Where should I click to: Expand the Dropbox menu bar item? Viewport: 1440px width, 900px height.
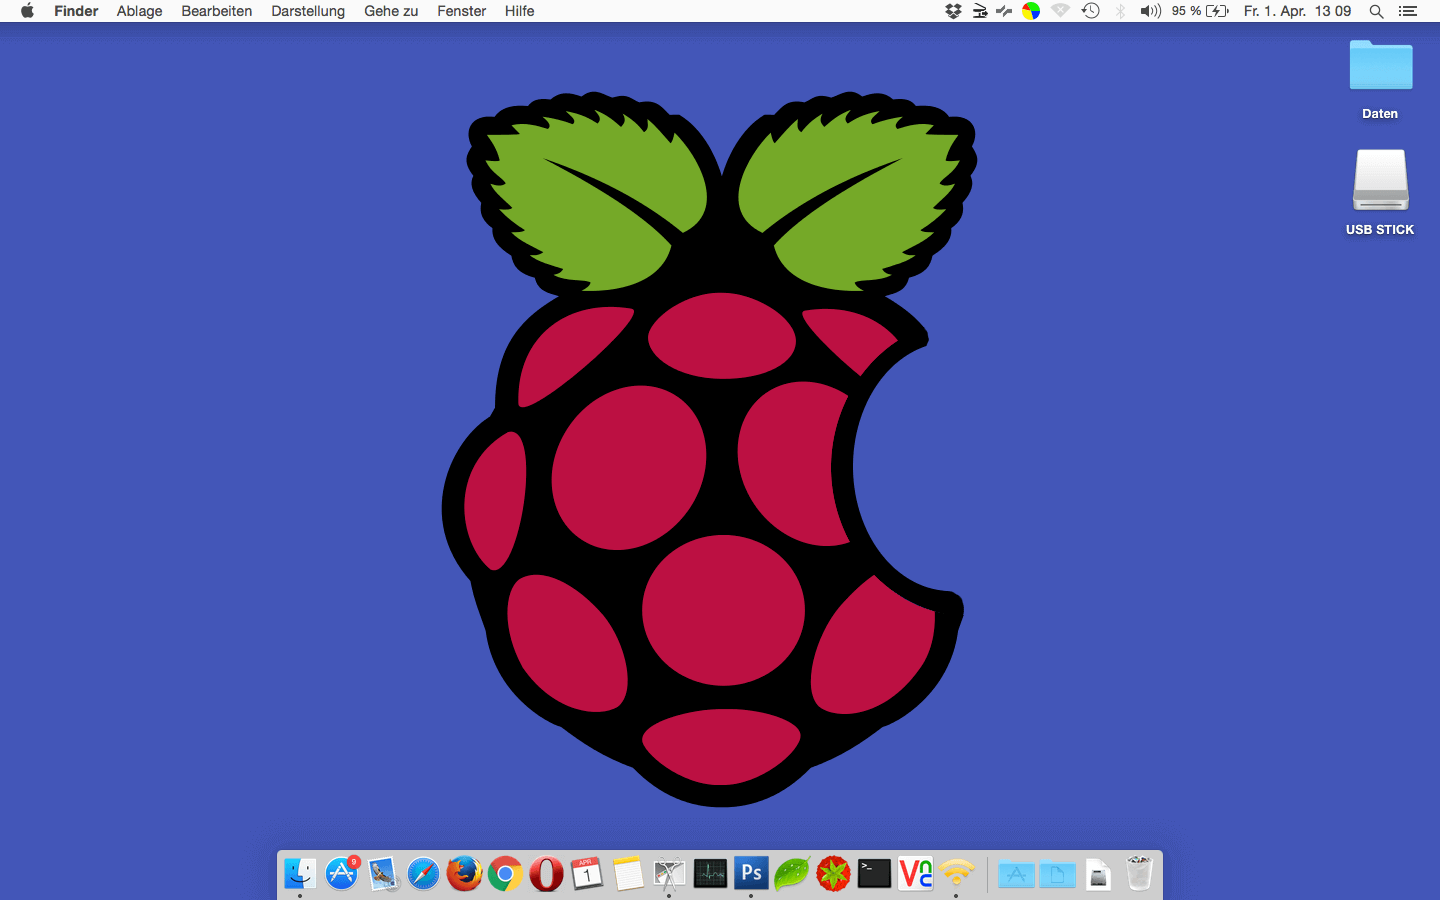click(x=953, y=11)
